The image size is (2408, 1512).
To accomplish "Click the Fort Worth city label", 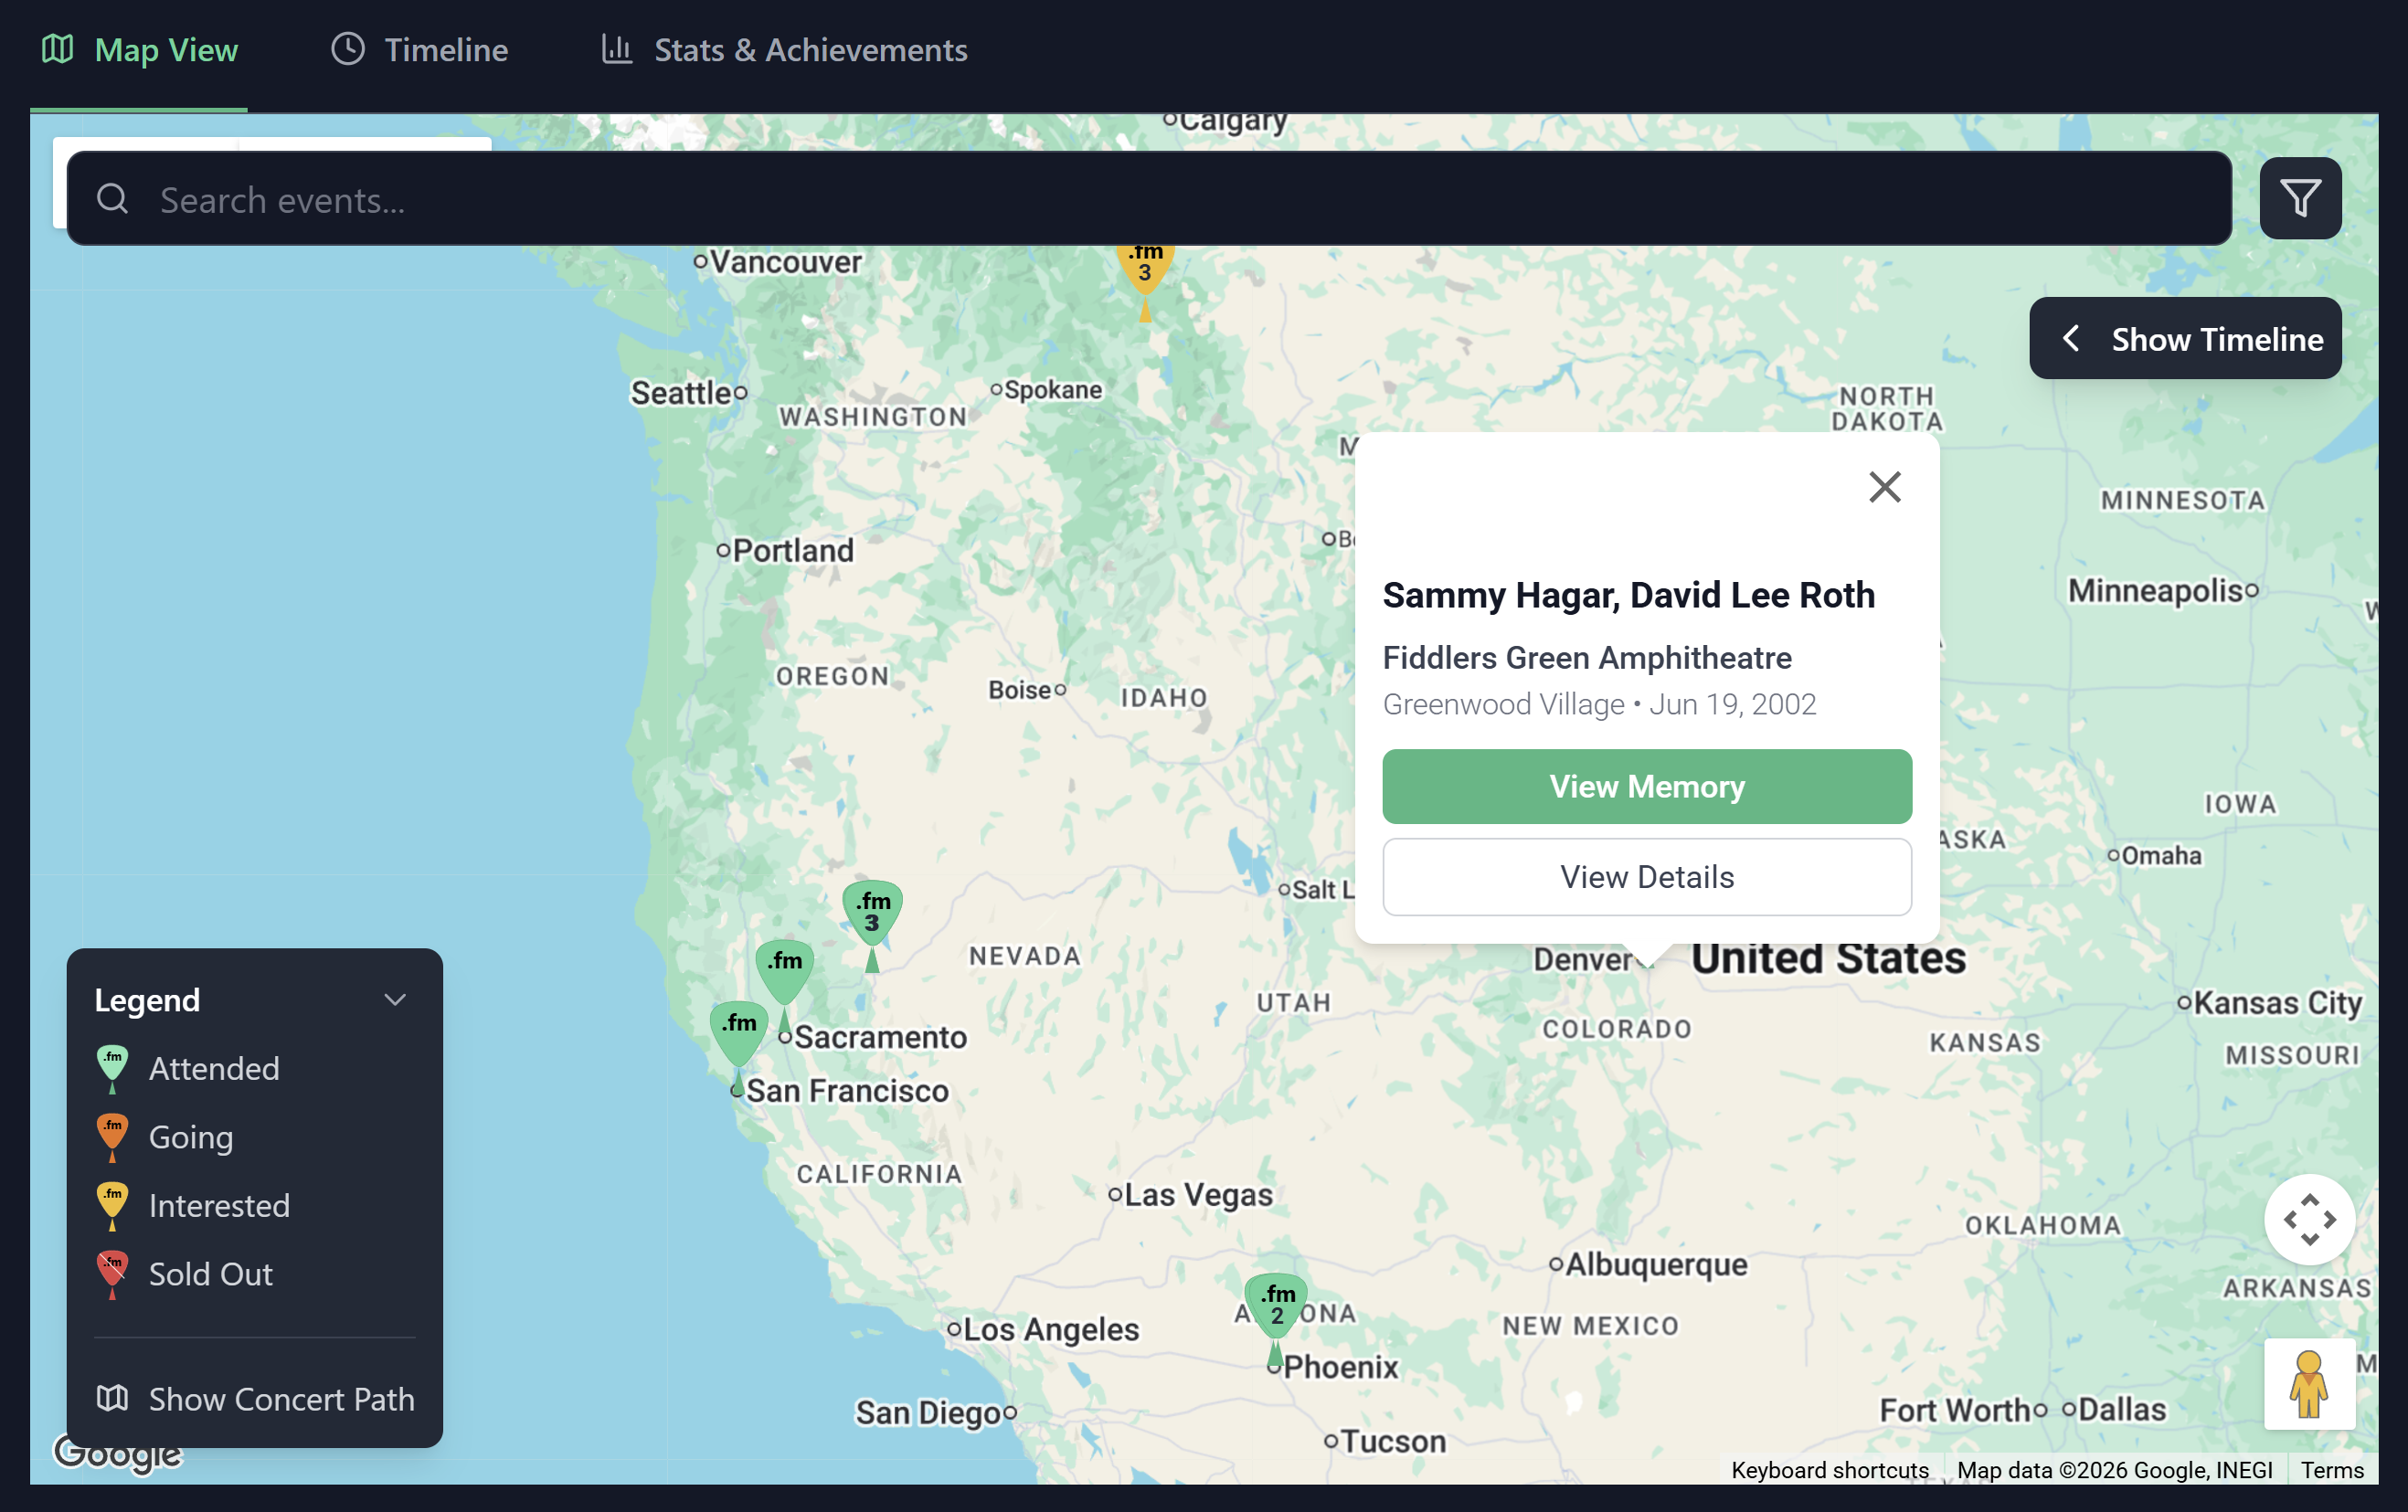I will (x=1954, y=1409).
